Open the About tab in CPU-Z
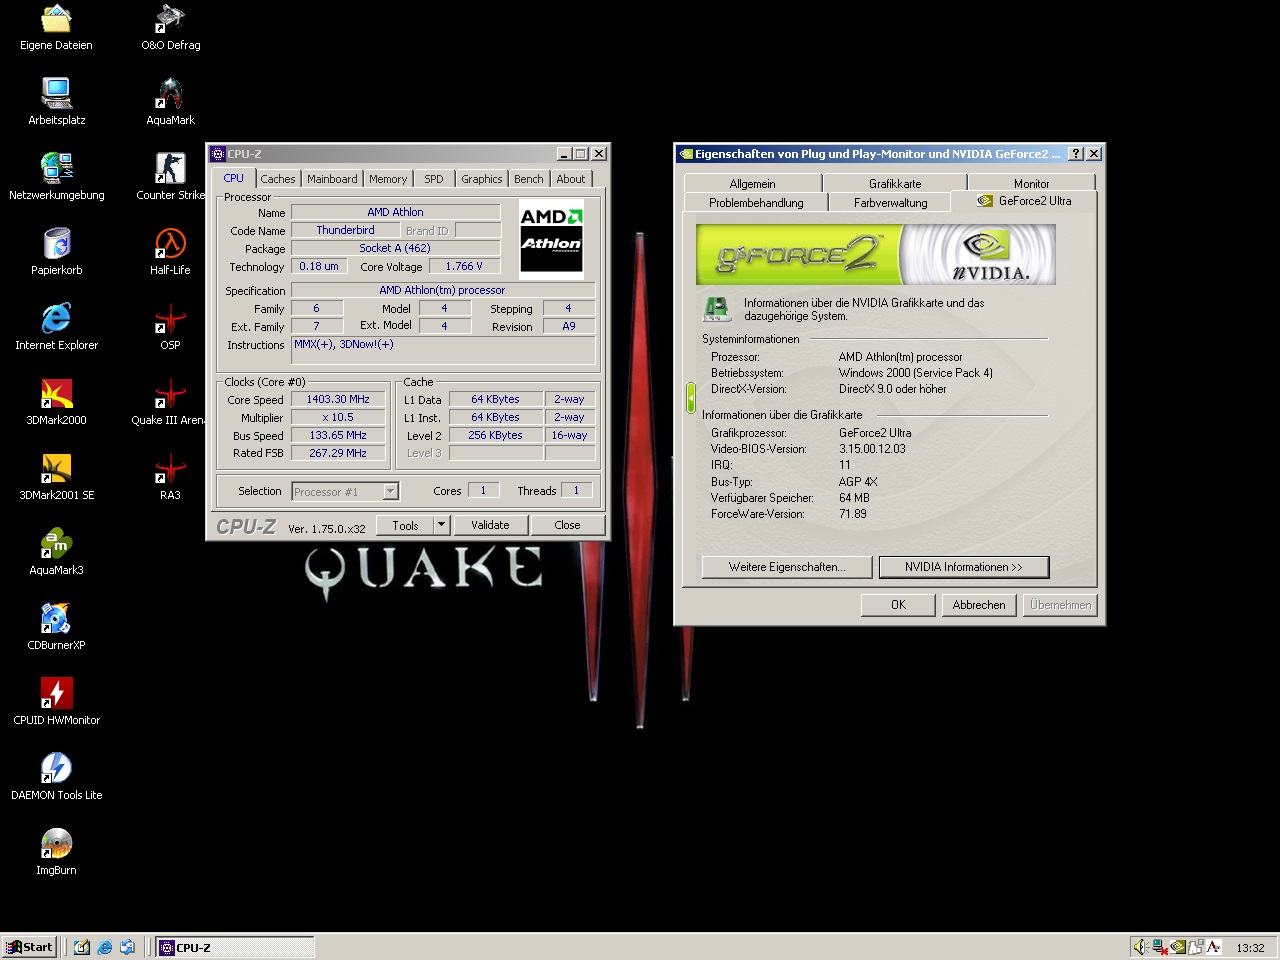The width and height of the screenshot is (1280, 960). (x=571, y=179)
